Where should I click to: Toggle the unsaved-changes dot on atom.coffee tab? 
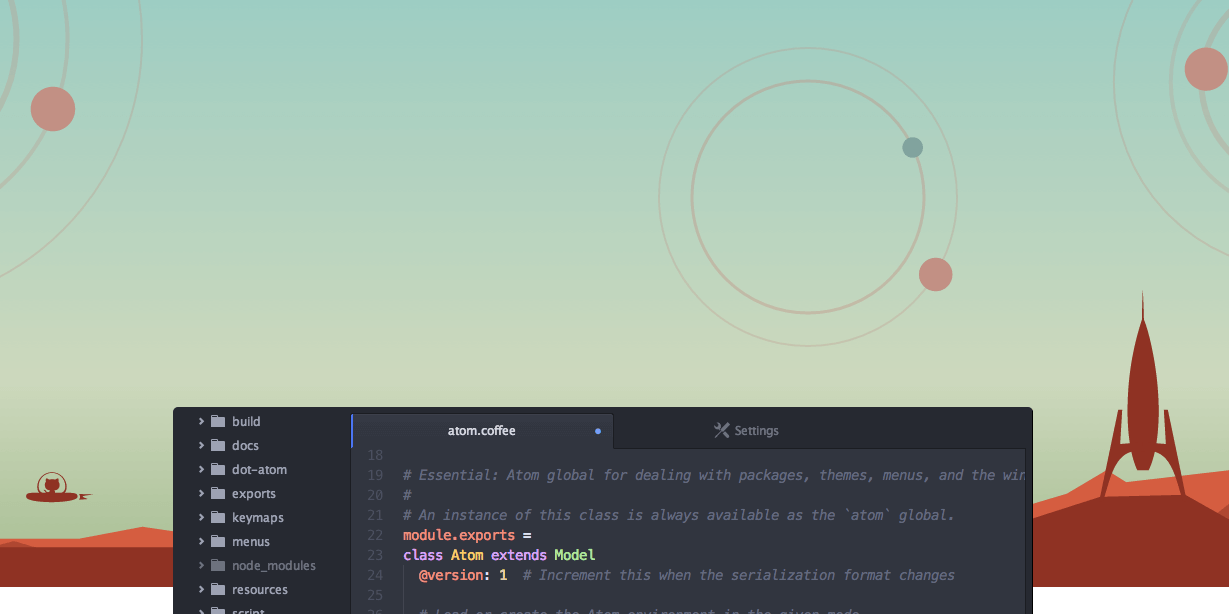(598, 431)
